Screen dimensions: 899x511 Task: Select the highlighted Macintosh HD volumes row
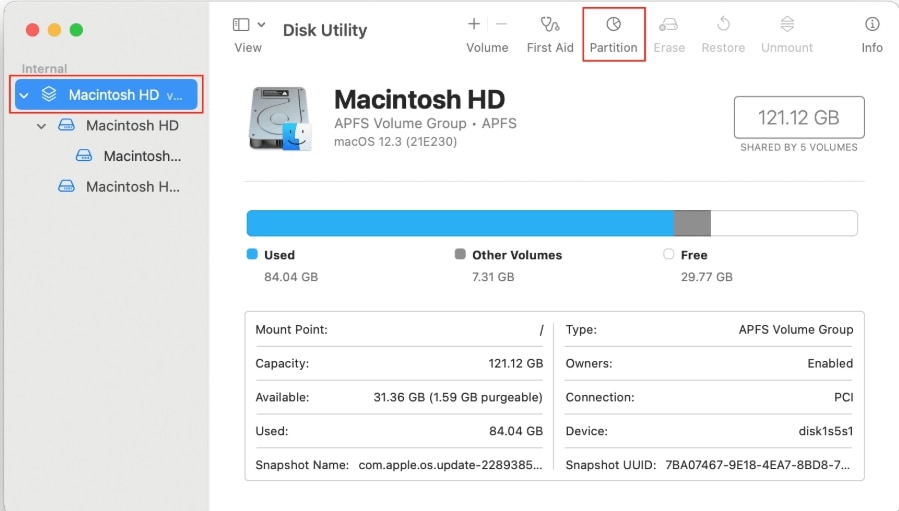click(106, 95)
